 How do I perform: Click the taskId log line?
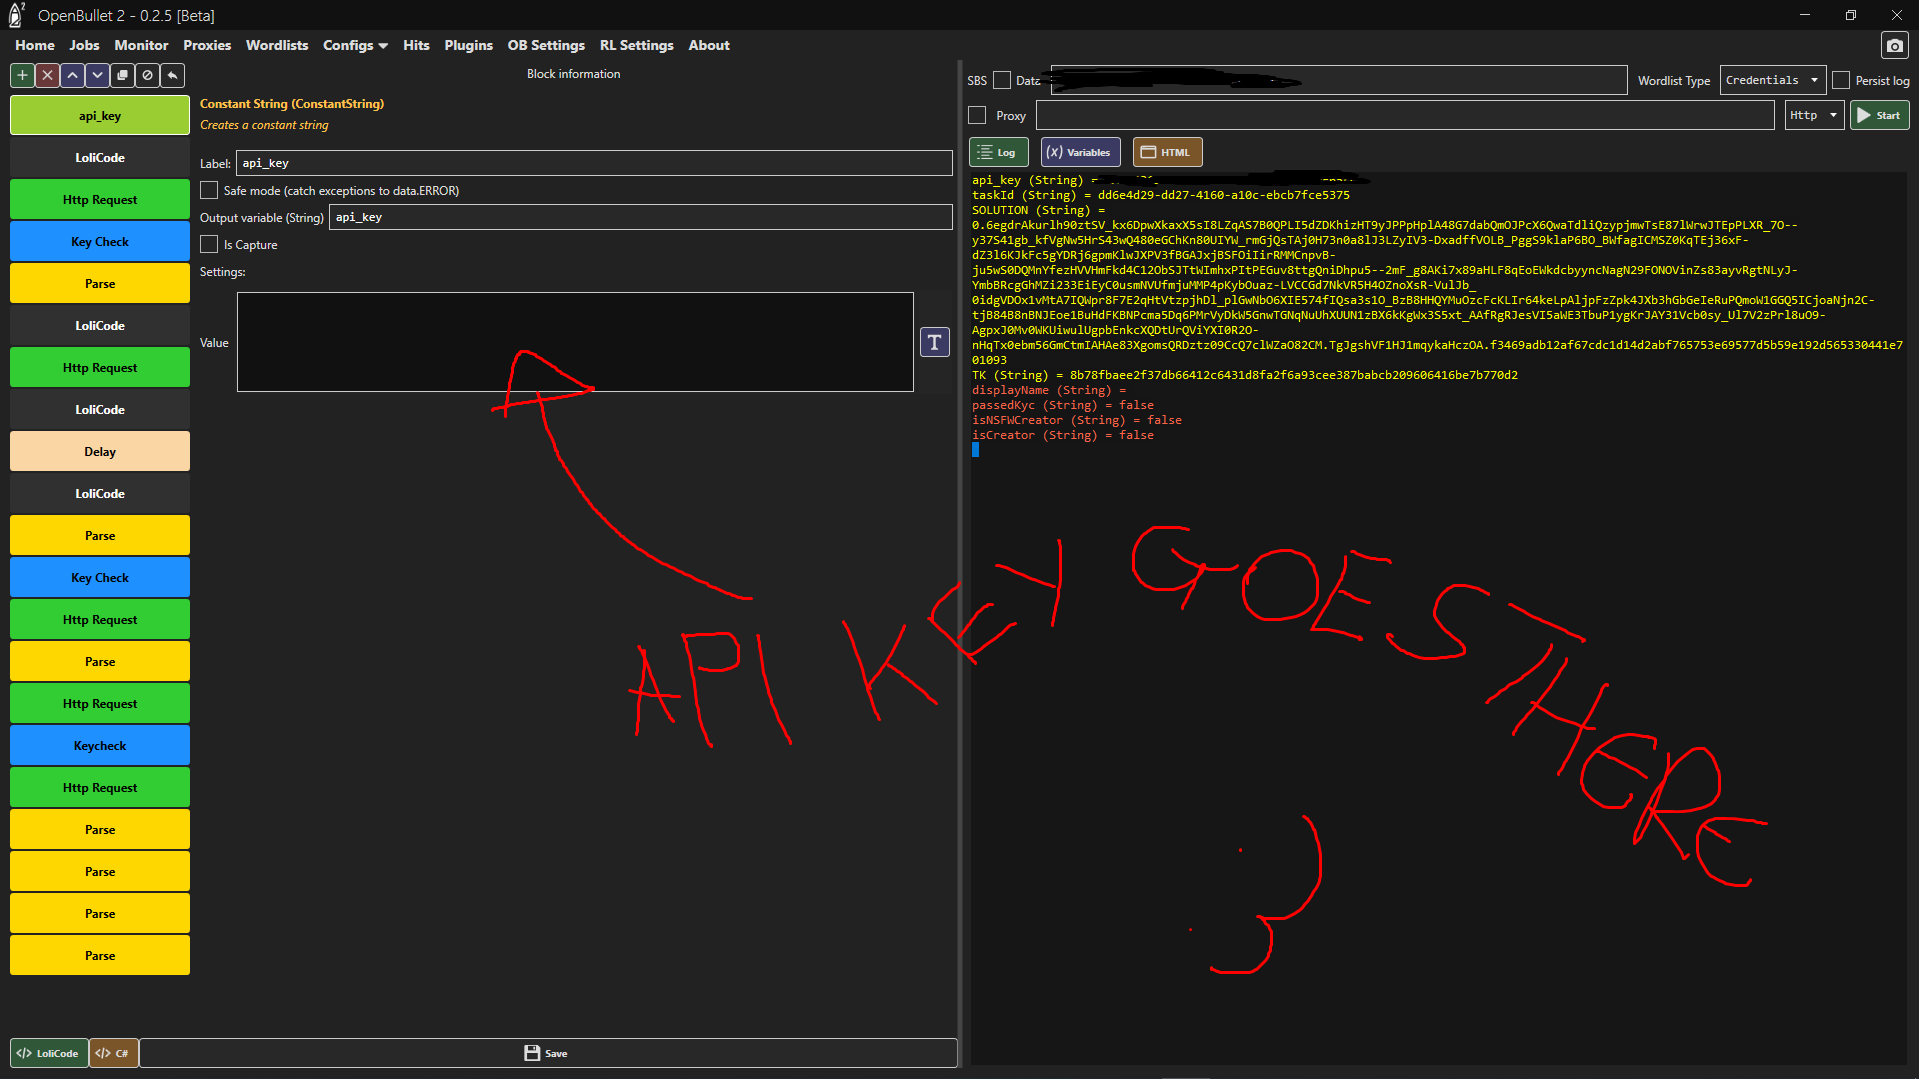(1160, 195)
